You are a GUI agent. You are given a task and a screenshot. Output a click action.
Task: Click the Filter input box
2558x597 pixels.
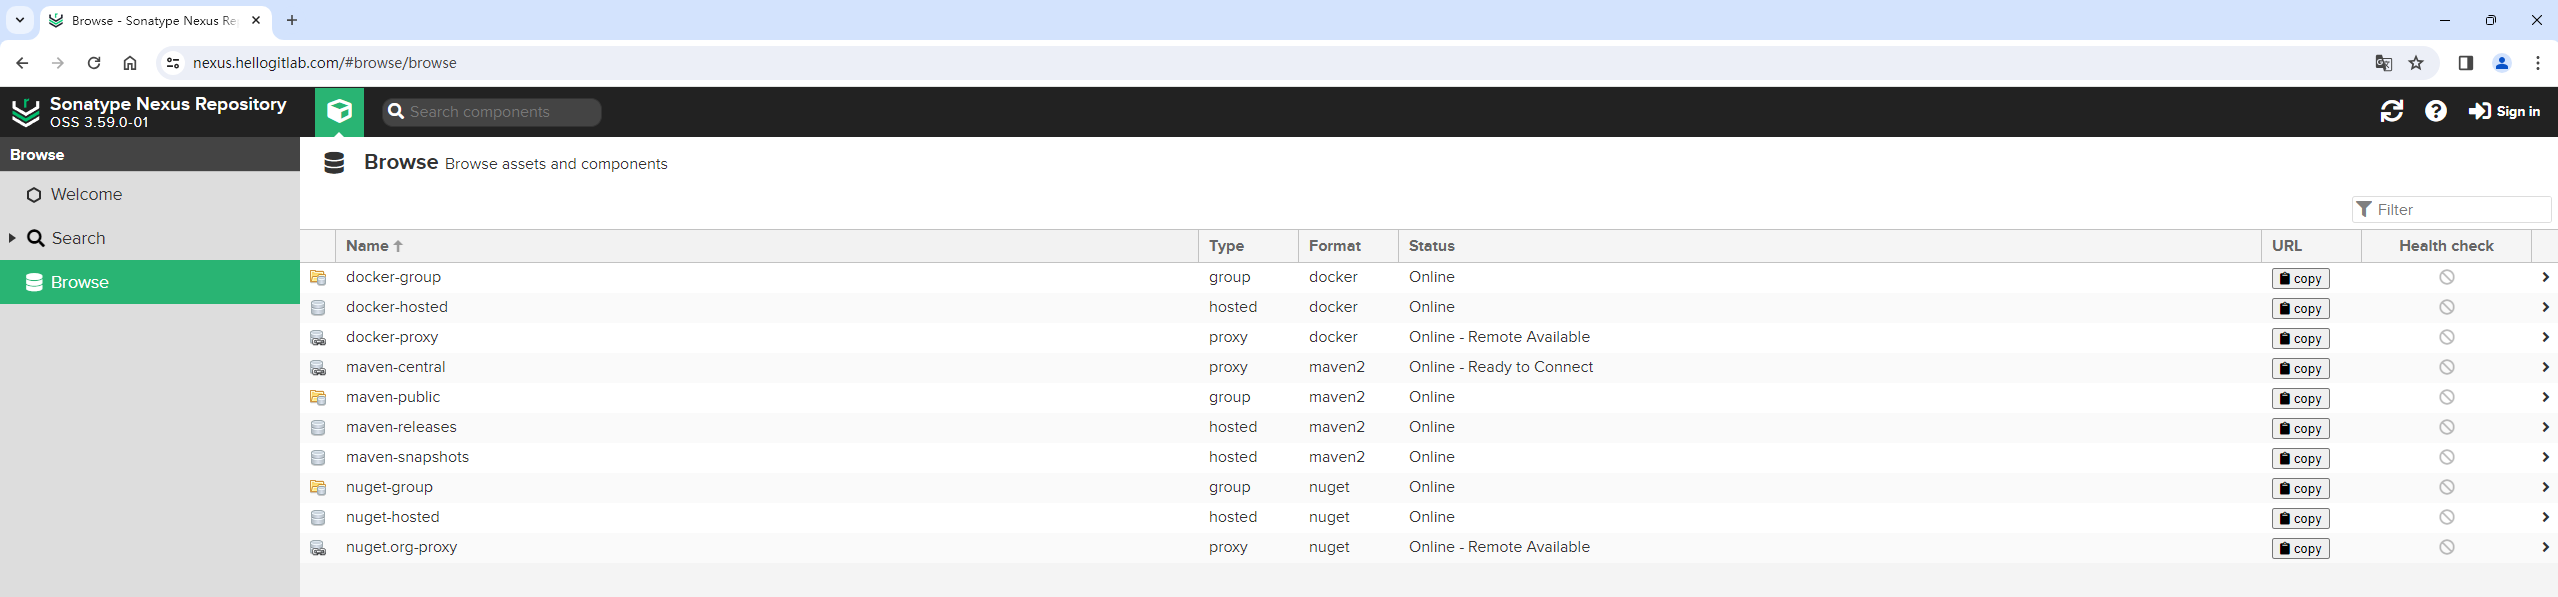[2451, 209]
